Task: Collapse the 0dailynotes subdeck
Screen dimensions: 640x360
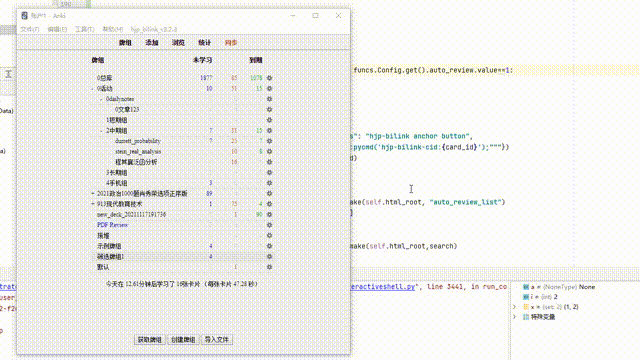Action: click(x=102, y=99)
